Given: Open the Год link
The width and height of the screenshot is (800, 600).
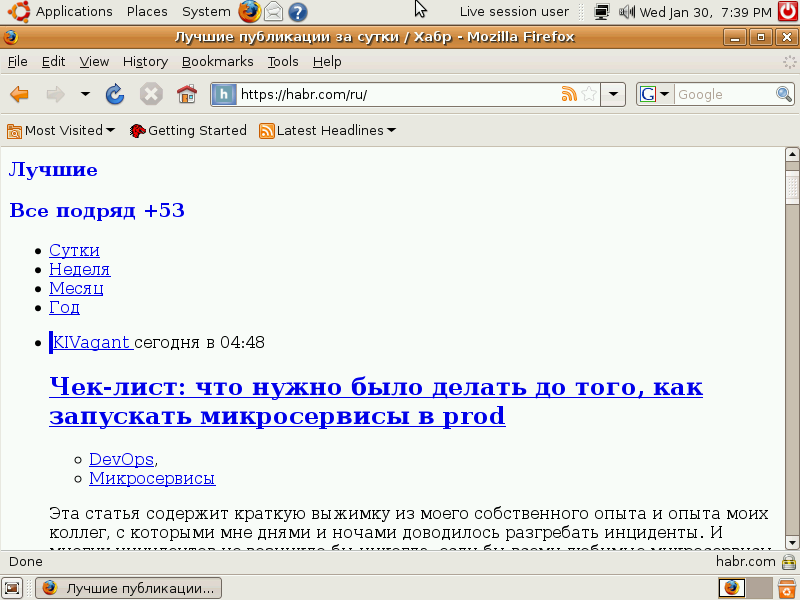Looking at the screenshot, I should (64, 308).
